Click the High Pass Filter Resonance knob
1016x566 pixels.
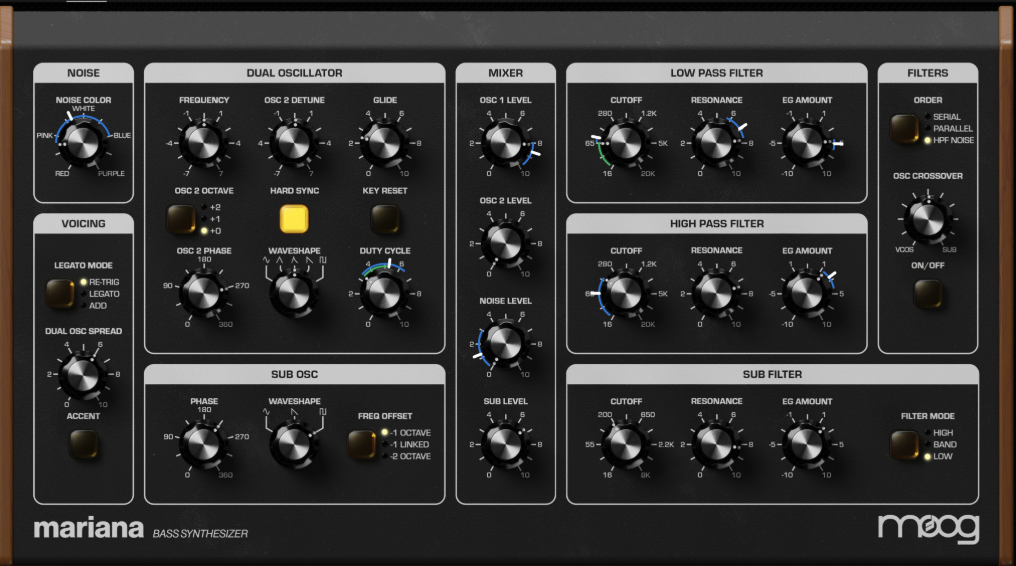(716, 294)
